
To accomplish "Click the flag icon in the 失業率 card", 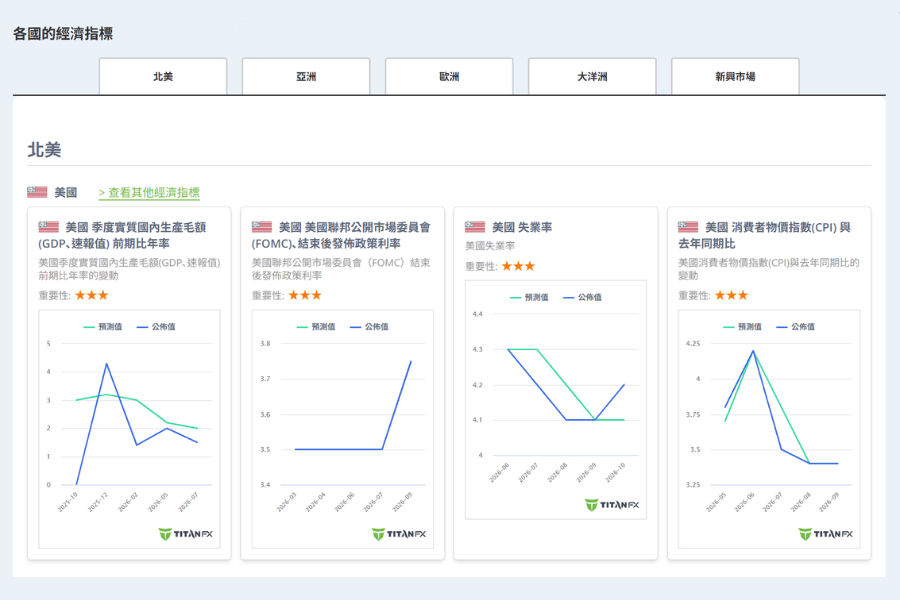I will coord(475,227).
